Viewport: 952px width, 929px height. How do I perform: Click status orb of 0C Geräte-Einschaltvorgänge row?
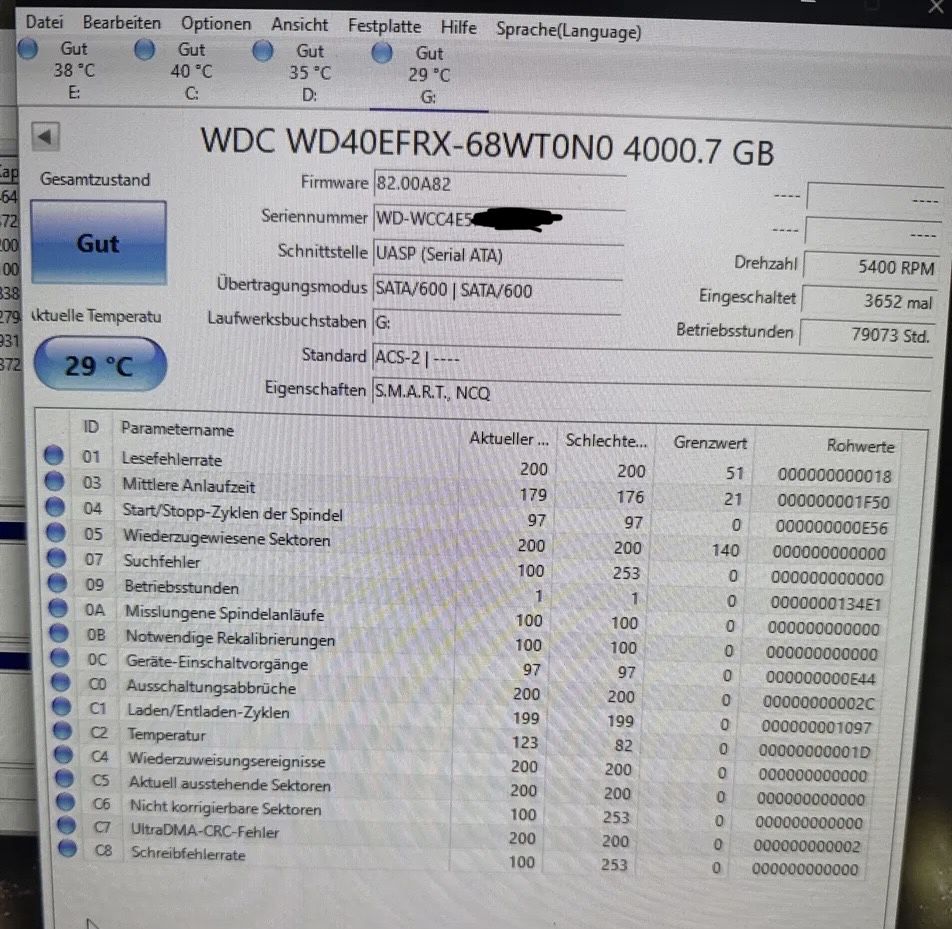tap(60, 657)
